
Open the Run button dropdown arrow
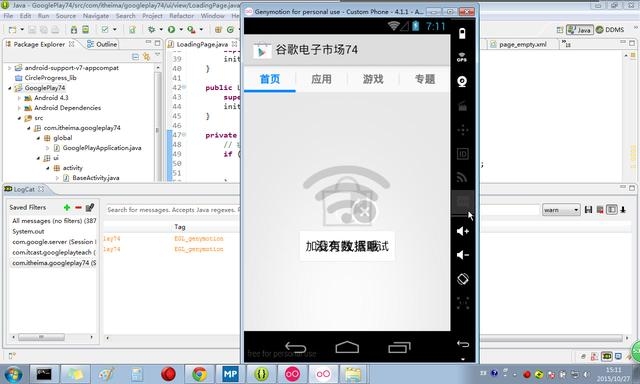coord(181,30)
